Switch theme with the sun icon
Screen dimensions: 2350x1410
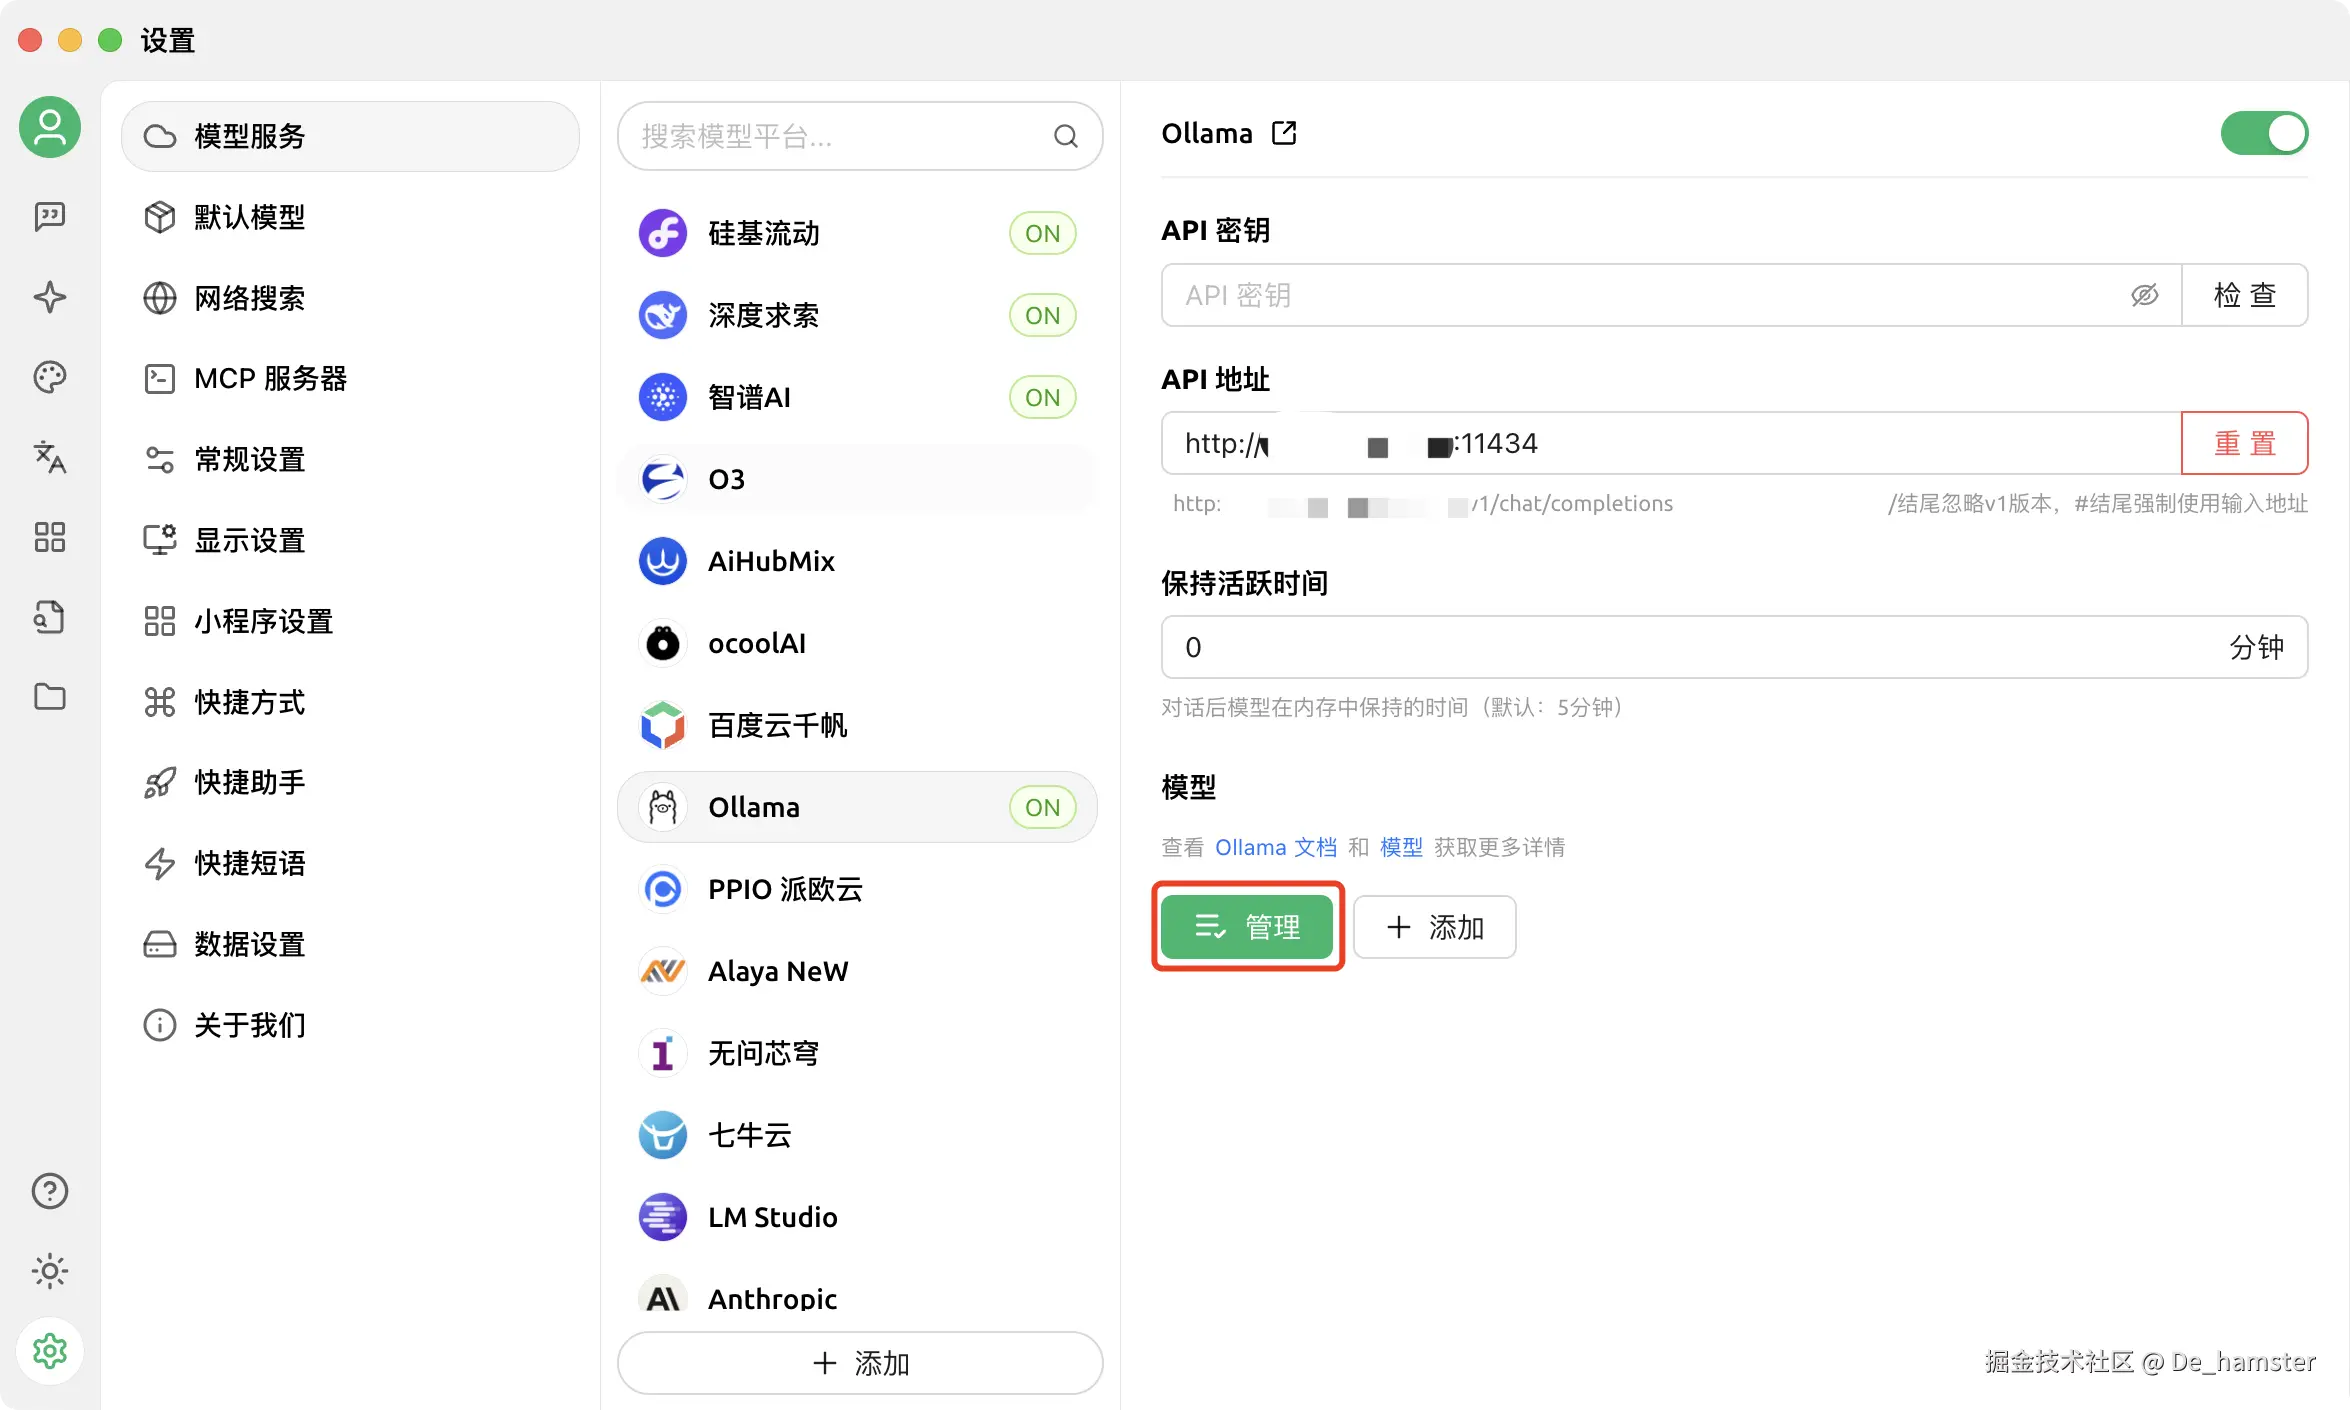(49, 1271)
